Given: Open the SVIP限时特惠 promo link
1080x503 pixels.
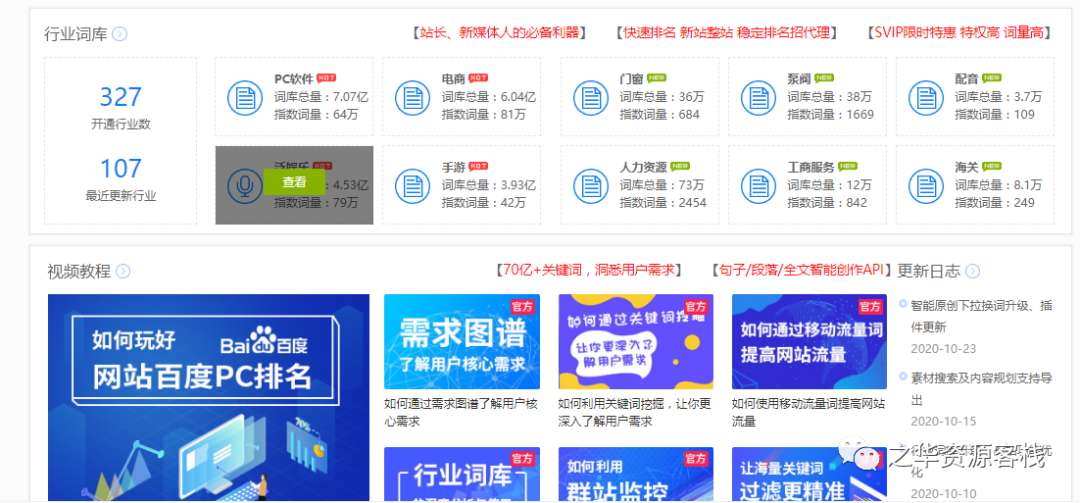Looking at the screenshot, I should (x=958, y=32).
